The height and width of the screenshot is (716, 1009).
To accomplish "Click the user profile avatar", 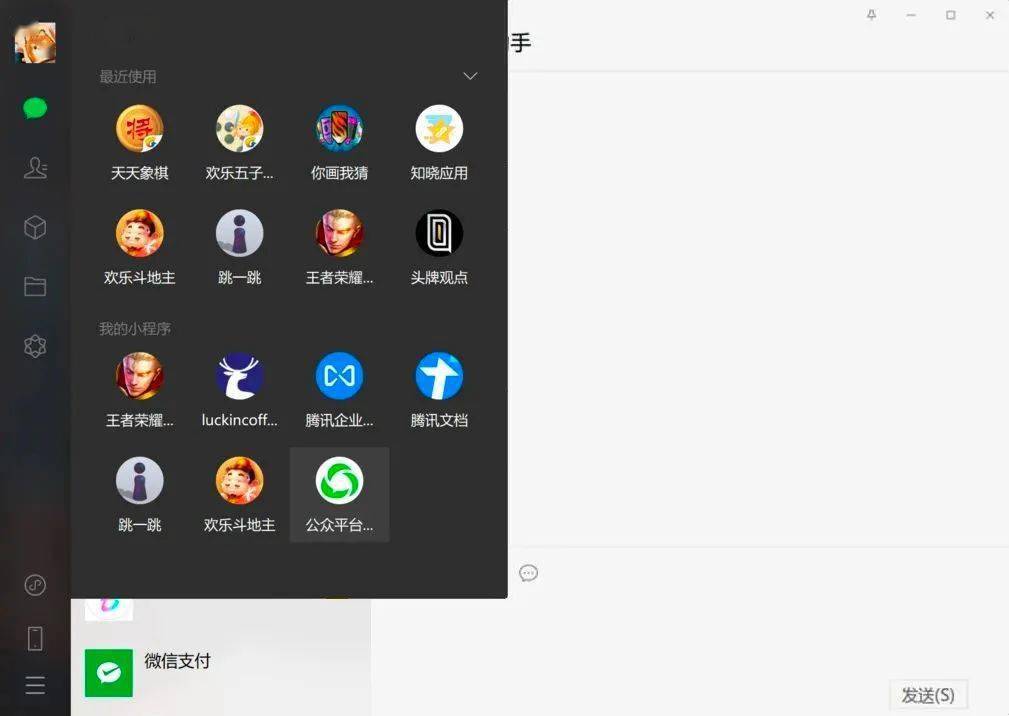I will (35, 43).
